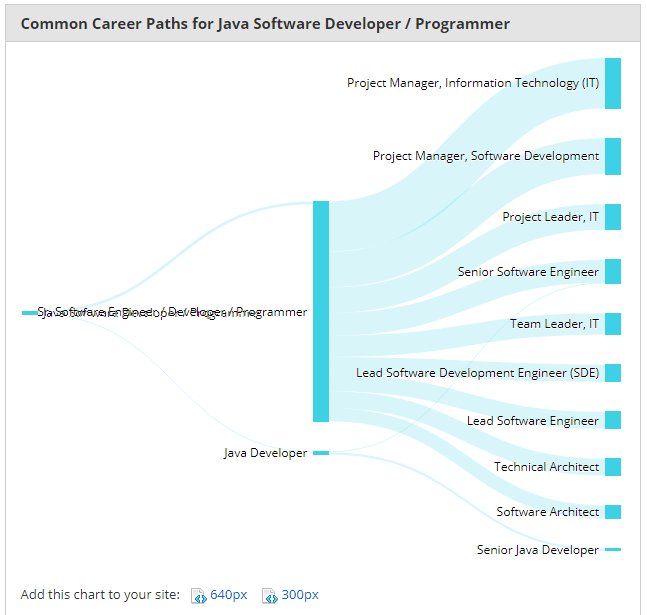The image size is (647, 615).
Task: Click the Senior Java Developer node bar
Action: click(613, 549)
